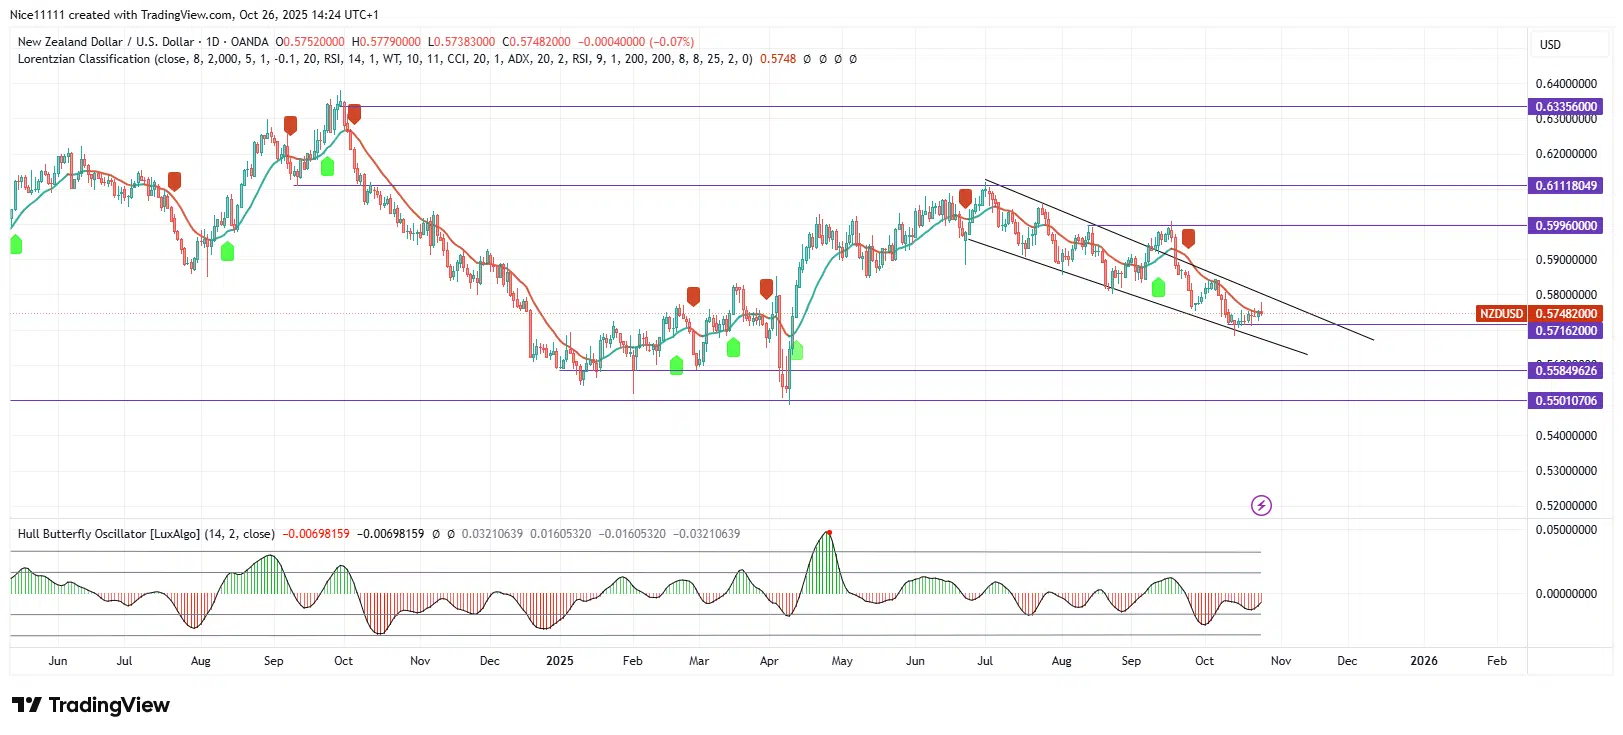
Task: Click the red sell marker at October 2024 peak
Action: [x=353, y=114]
